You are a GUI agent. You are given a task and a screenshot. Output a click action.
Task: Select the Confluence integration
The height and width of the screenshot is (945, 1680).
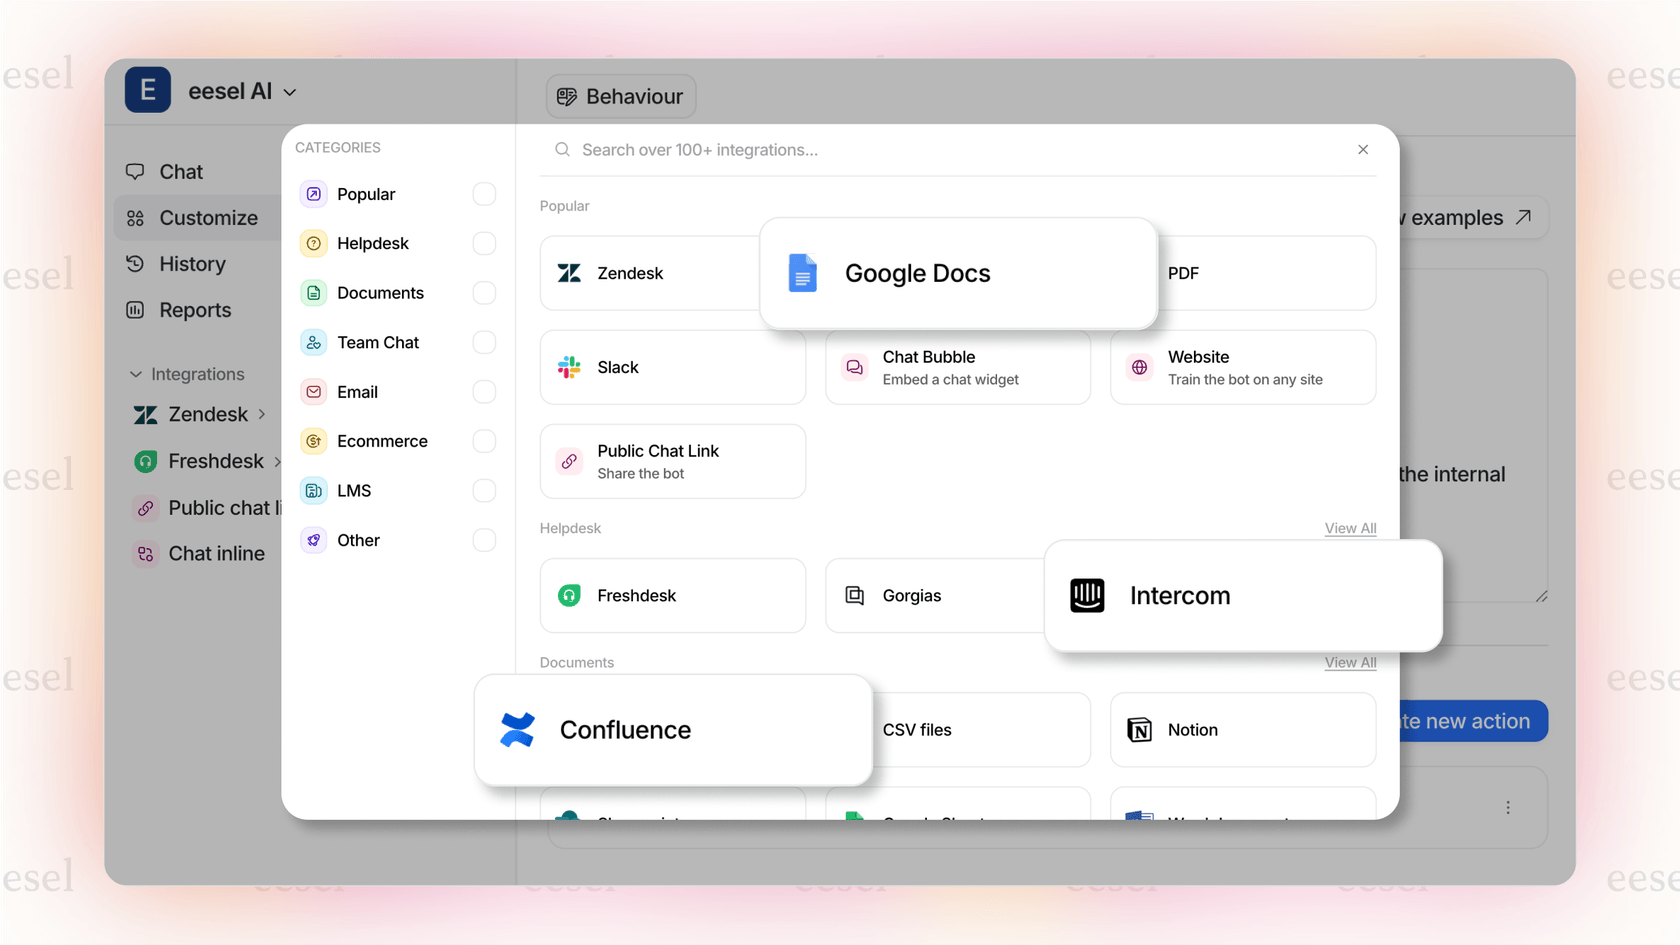[624, 730]
